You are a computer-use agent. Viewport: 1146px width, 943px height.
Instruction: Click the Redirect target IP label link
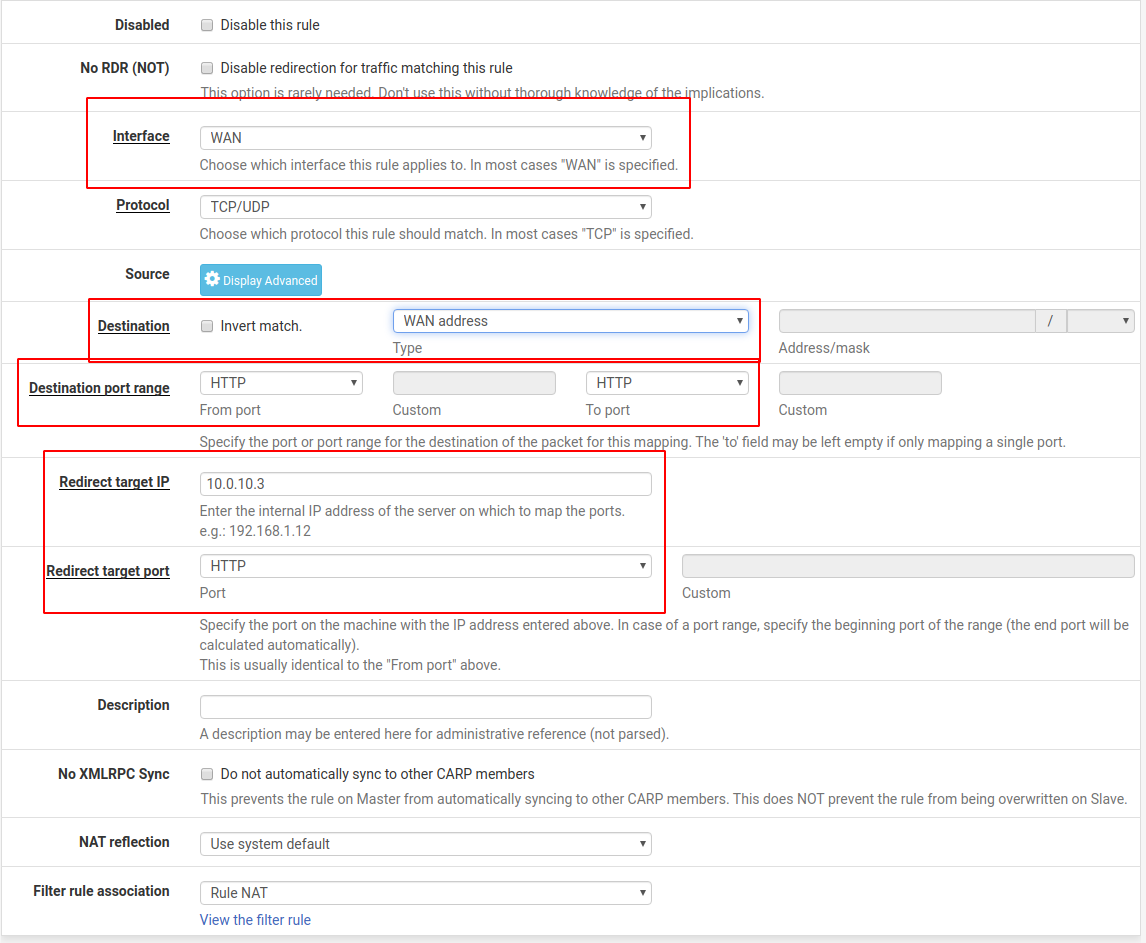115,482
